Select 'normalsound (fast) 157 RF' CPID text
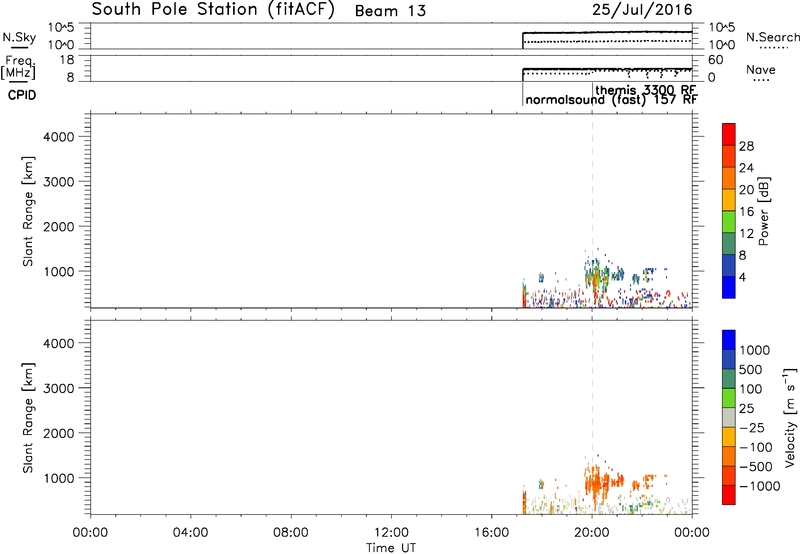Image resolution: width=800 pixels, height=554 pixels. pyautogui.click(x=611, y=99)
